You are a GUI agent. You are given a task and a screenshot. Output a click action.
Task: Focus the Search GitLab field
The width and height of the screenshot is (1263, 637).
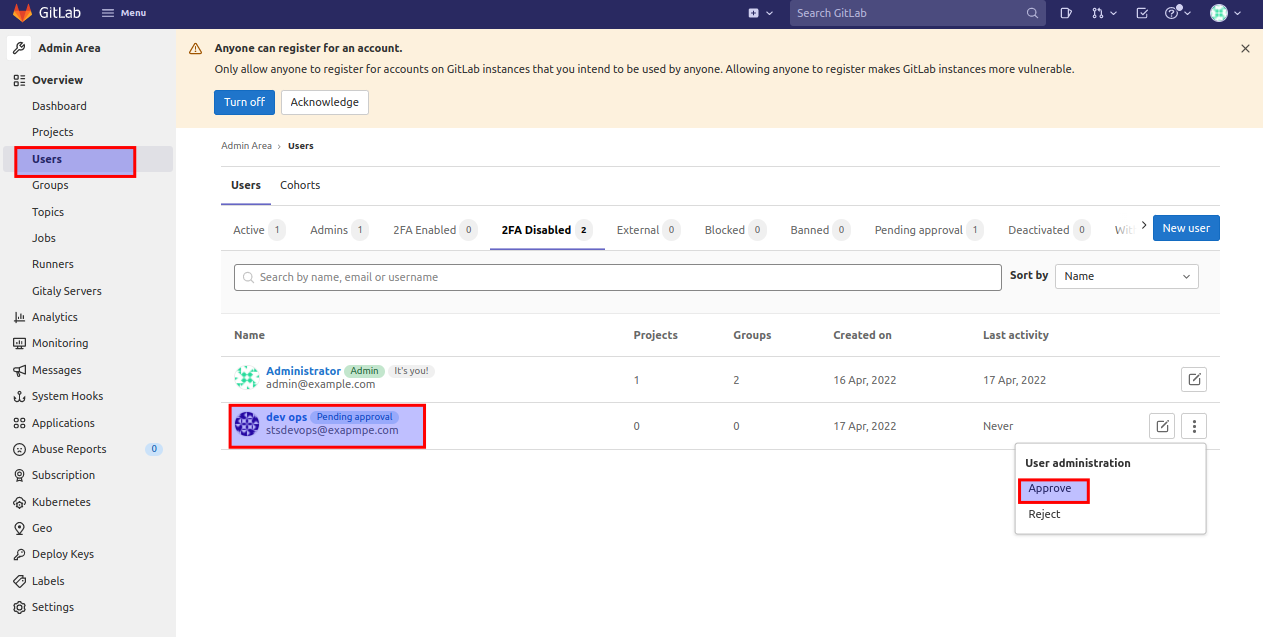tap(917, 13)
